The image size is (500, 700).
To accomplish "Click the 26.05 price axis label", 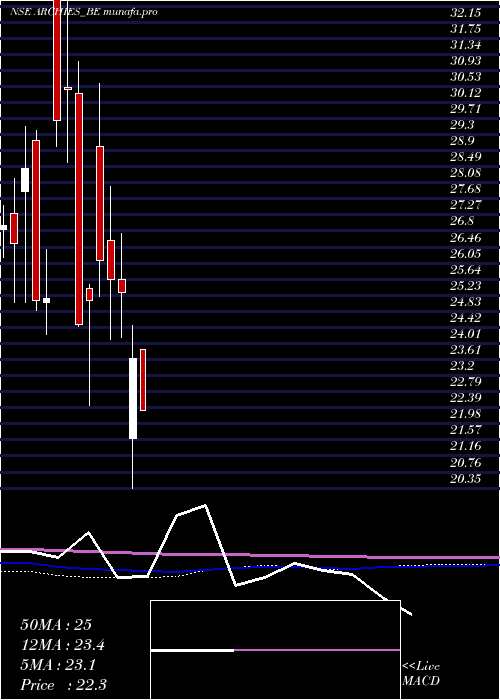I will point(465,254).
